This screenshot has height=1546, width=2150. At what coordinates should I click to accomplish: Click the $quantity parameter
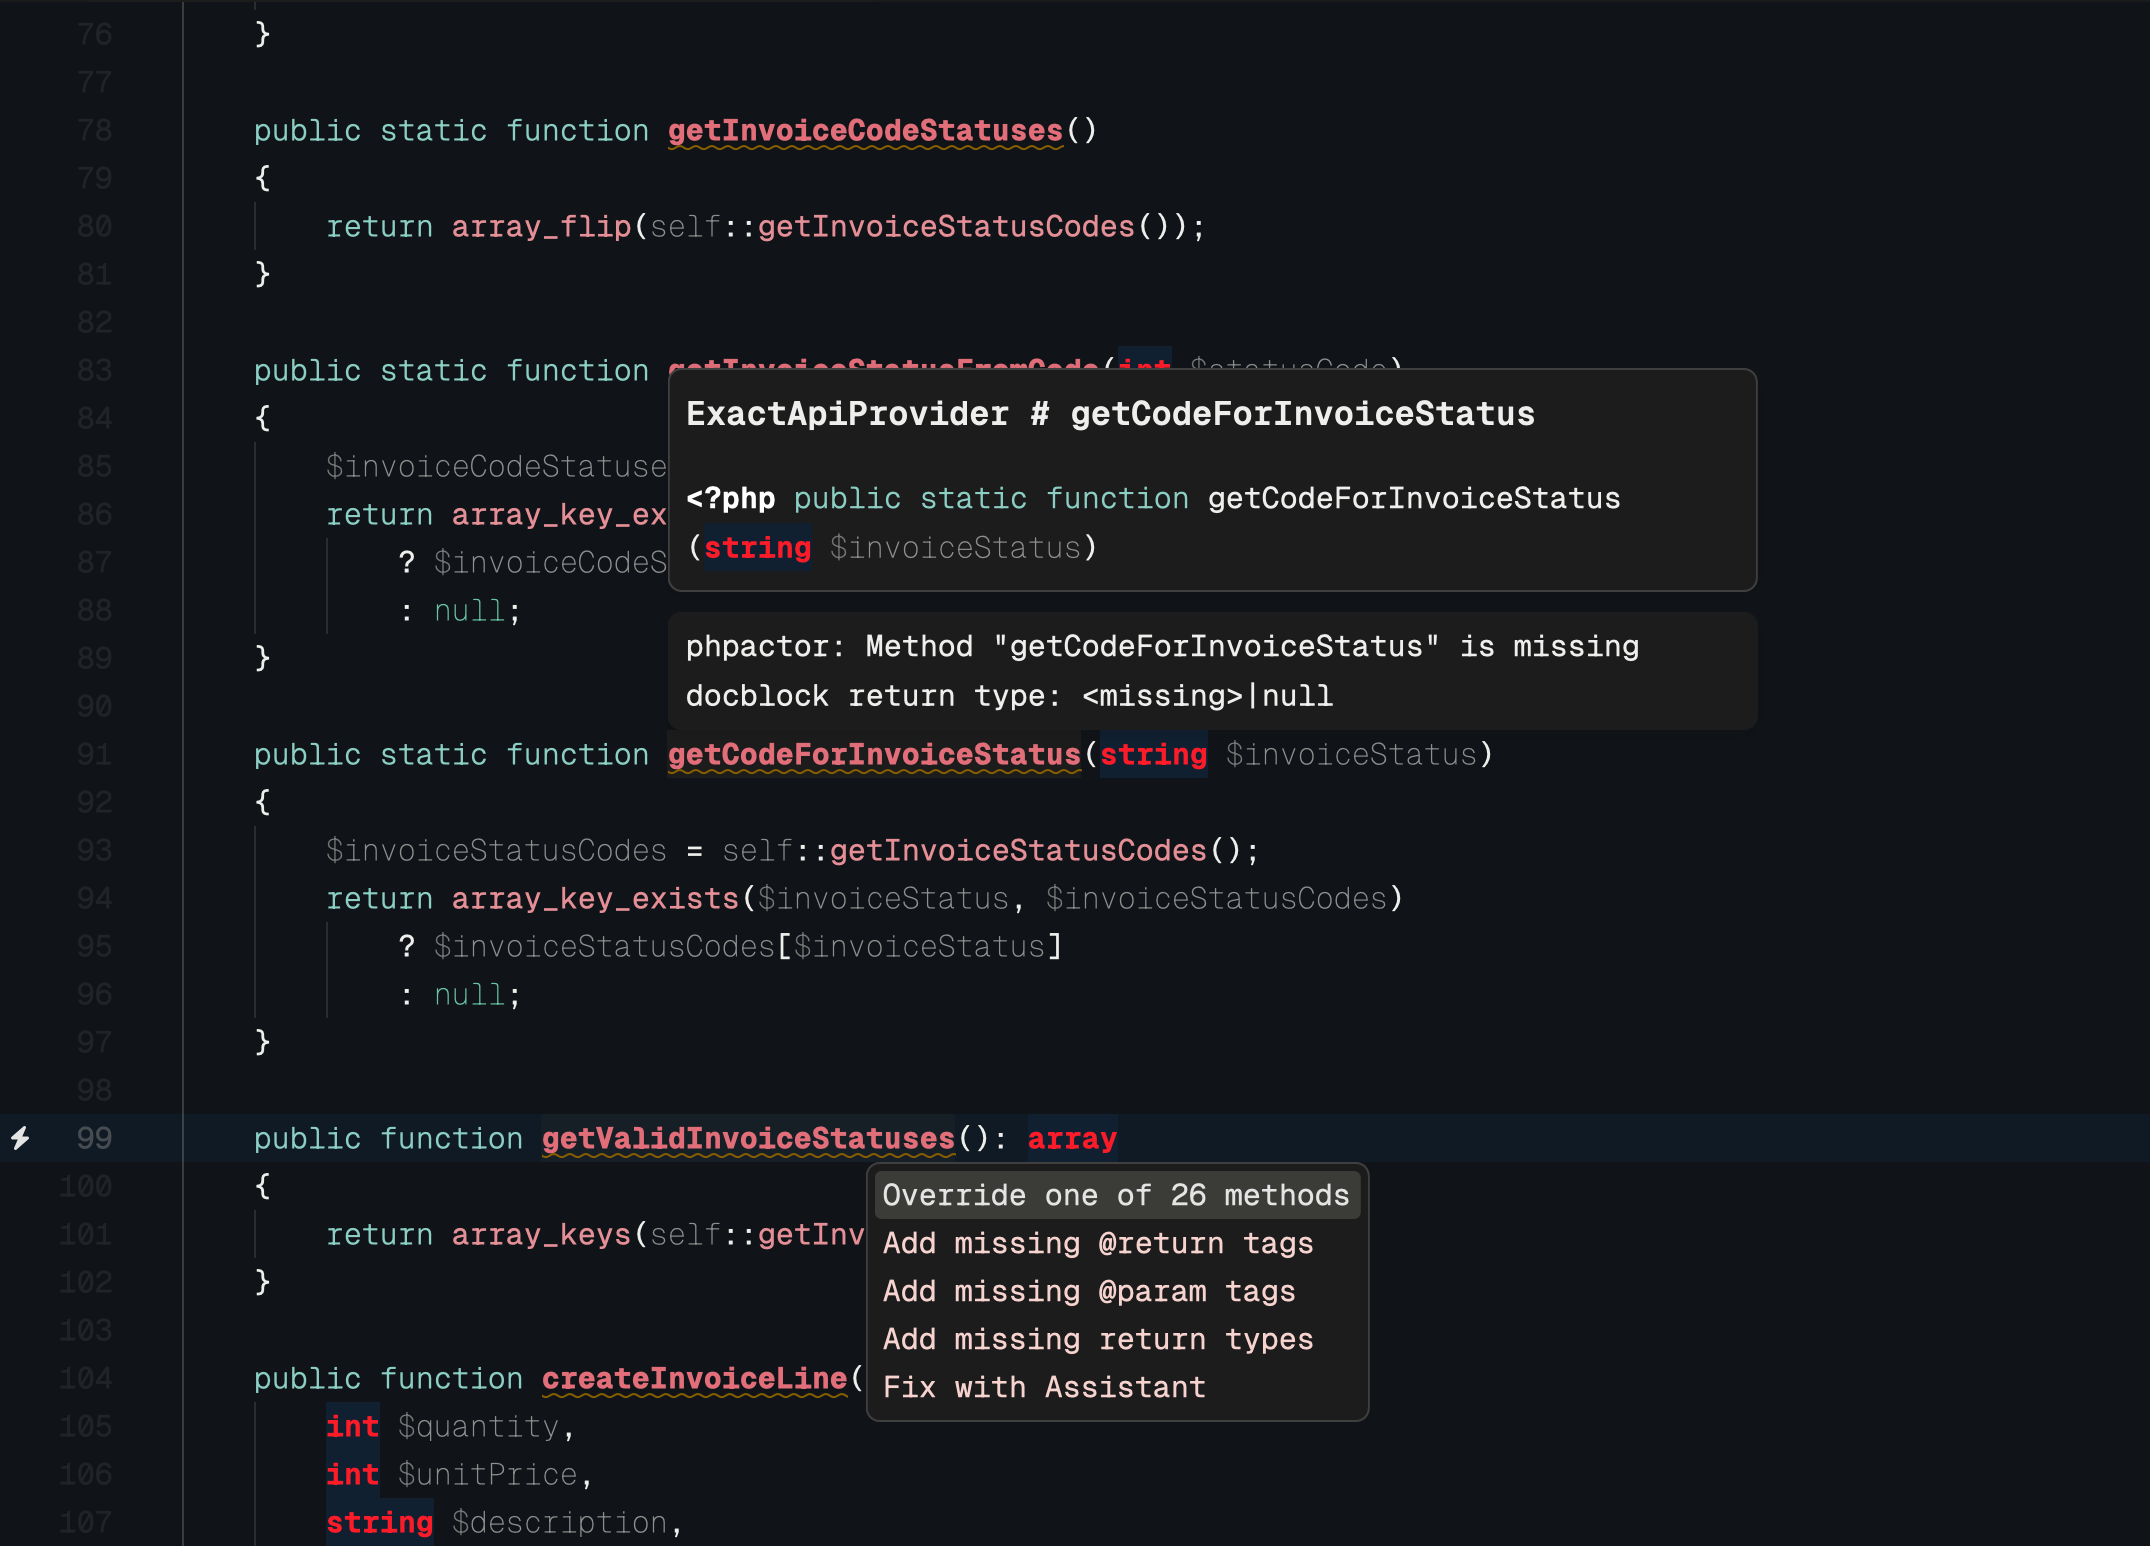click(x=478, y=1427)
